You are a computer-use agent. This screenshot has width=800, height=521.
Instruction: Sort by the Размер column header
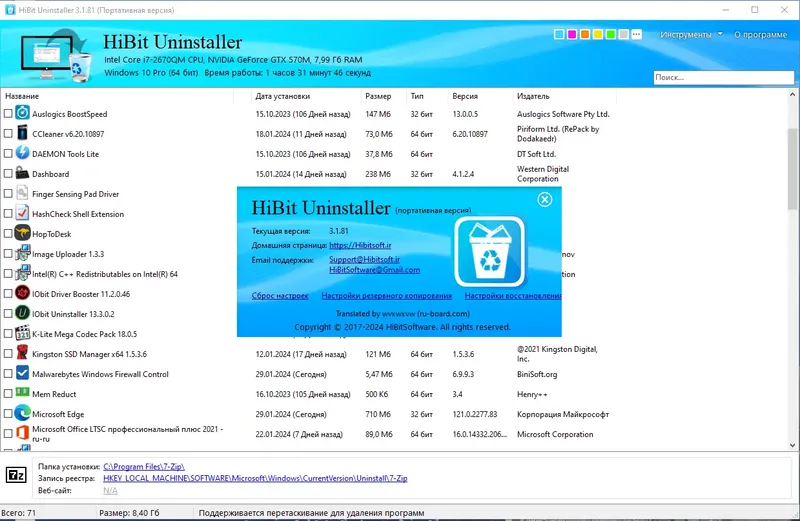click(x=378, y=96)
